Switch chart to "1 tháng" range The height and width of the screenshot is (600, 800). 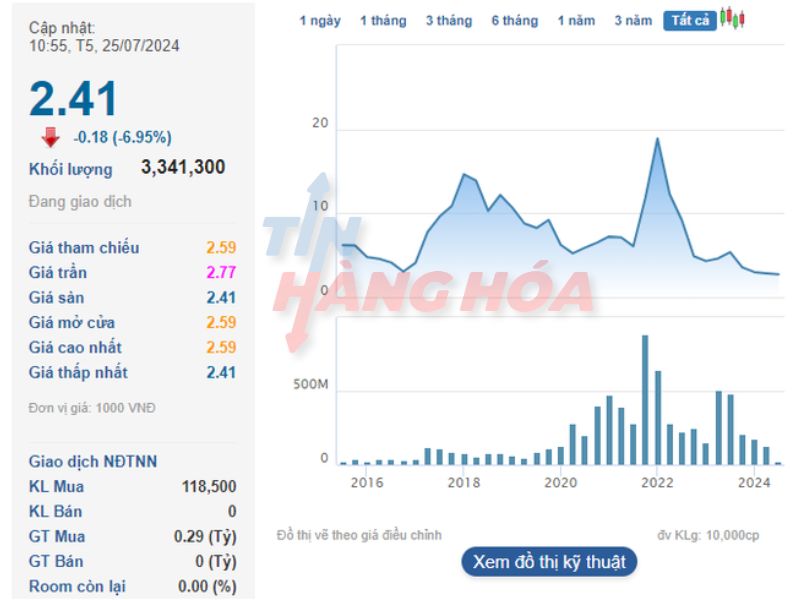[x=383, y=21]
